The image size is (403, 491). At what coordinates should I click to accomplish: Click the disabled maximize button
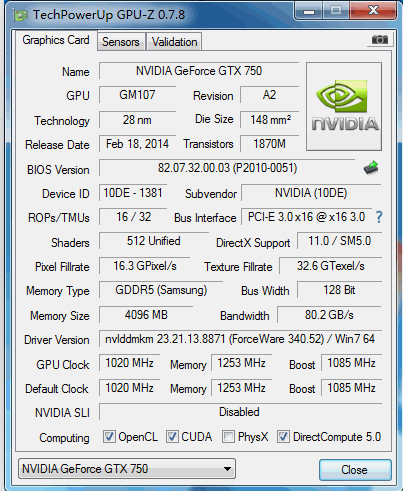click(336, 10)
